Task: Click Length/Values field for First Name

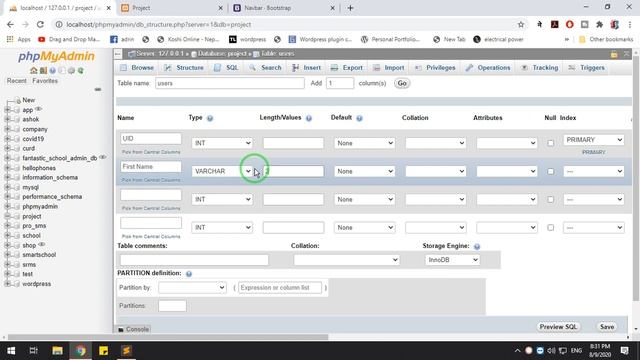Action: pyautogui.click(x=293, y=171)
